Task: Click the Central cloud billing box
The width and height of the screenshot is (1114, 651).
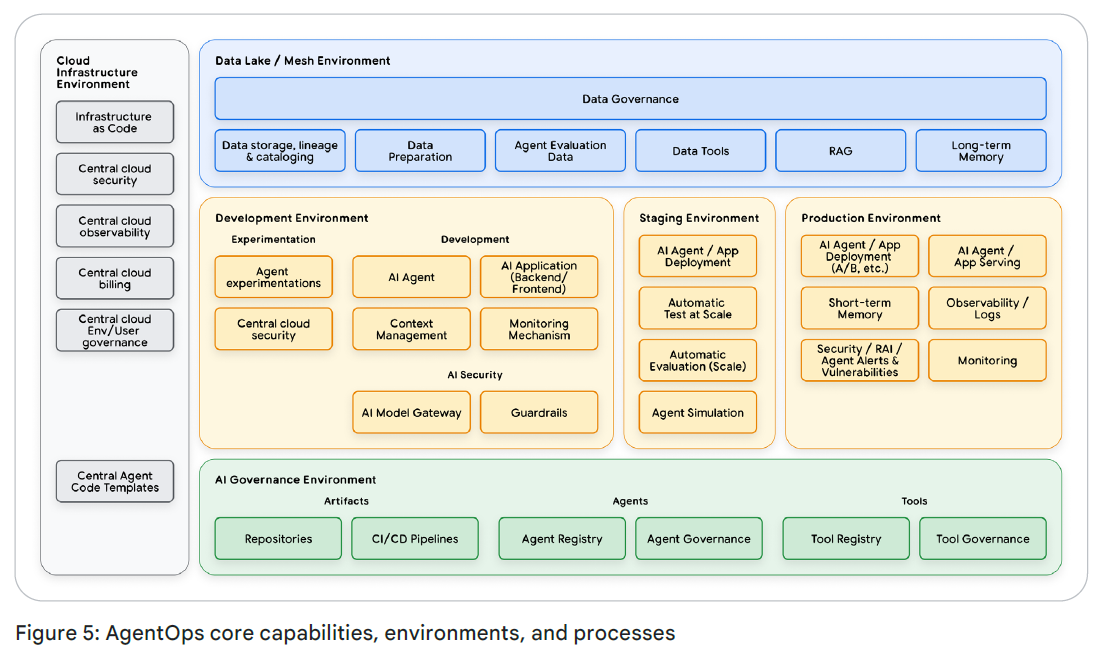Action: click(114, 278)
